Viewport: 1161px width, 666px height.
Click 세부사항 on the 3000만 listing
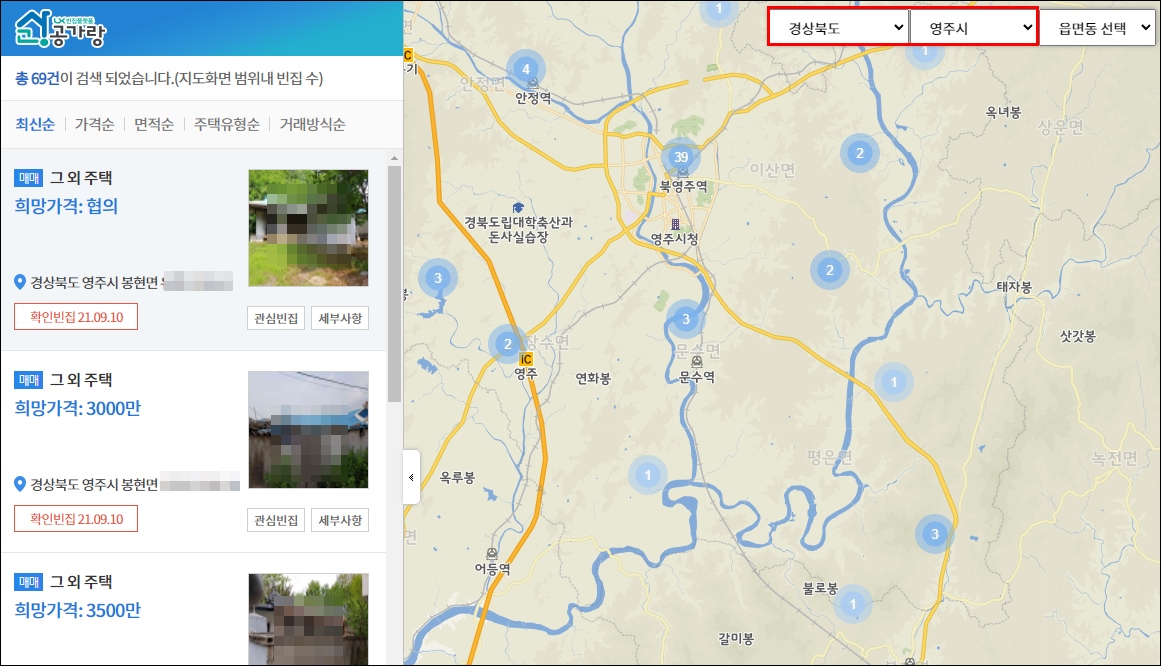click(x=340, y=520)
